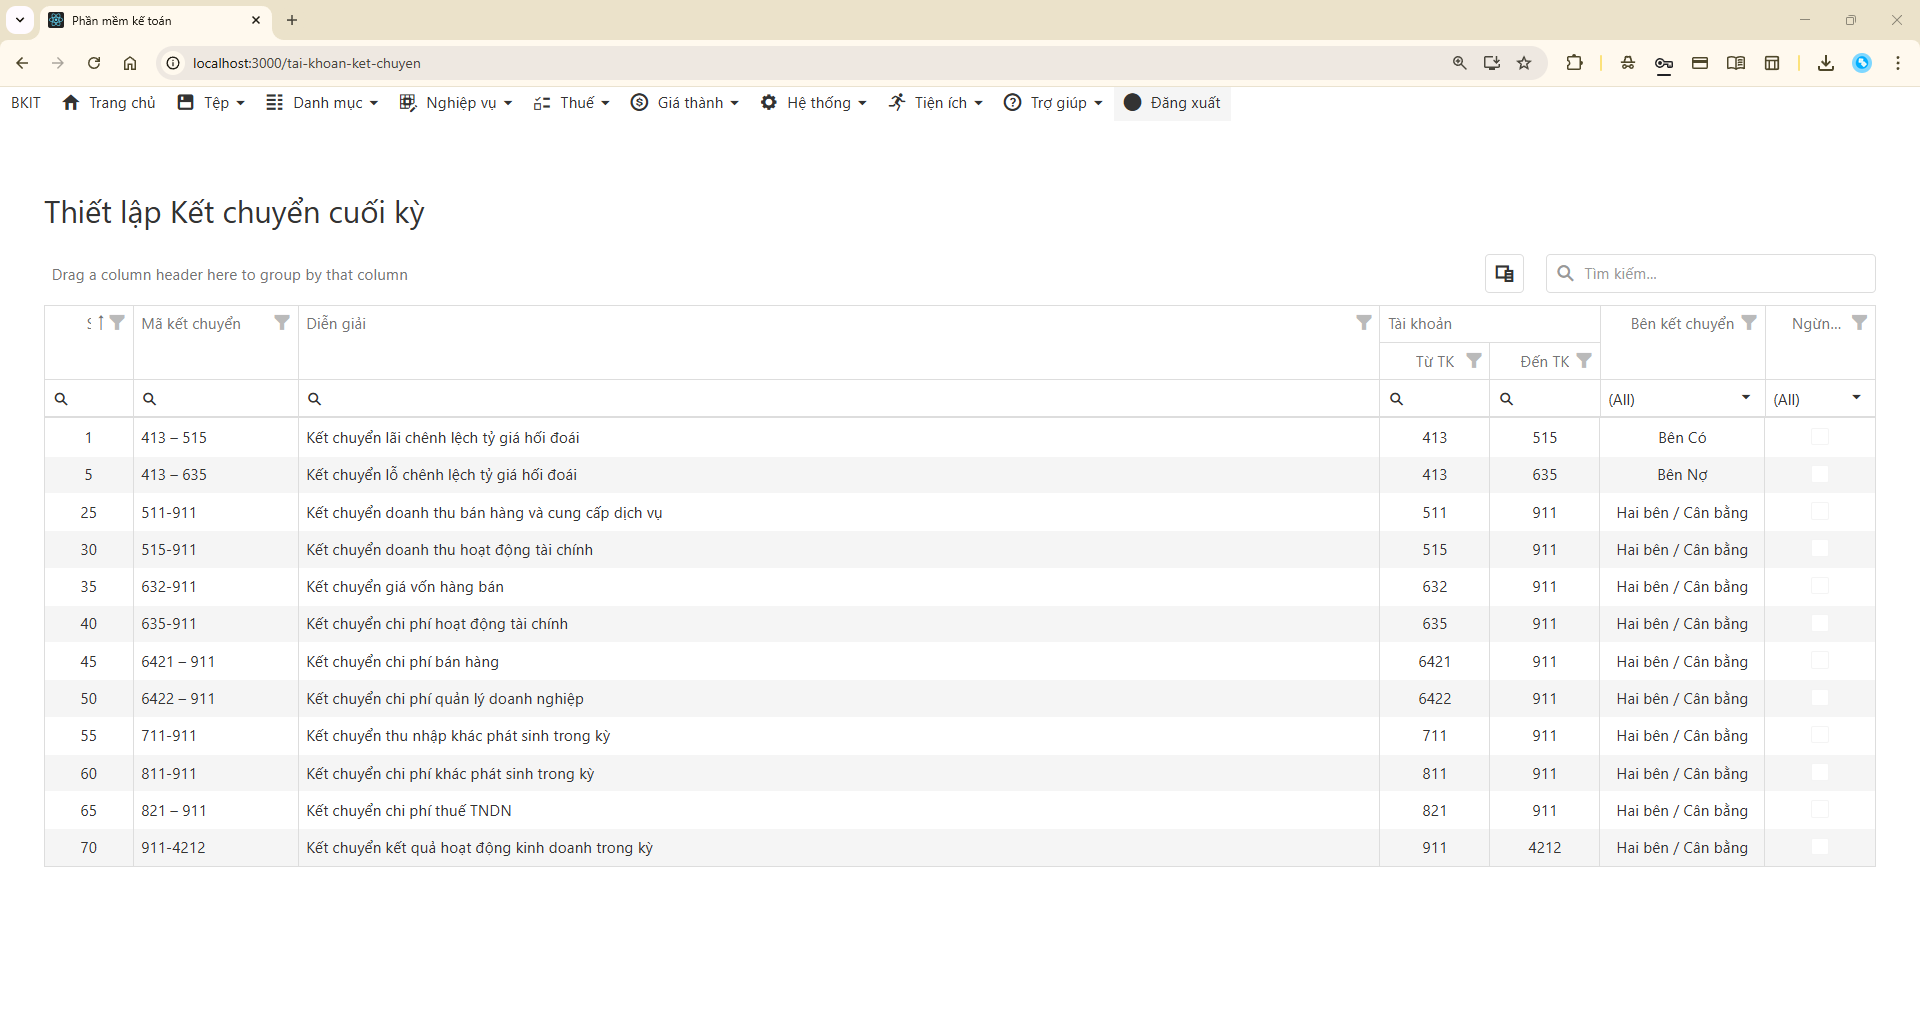
Task: Open the Nghiệp vụ menu
Action: tap(456, 103)
